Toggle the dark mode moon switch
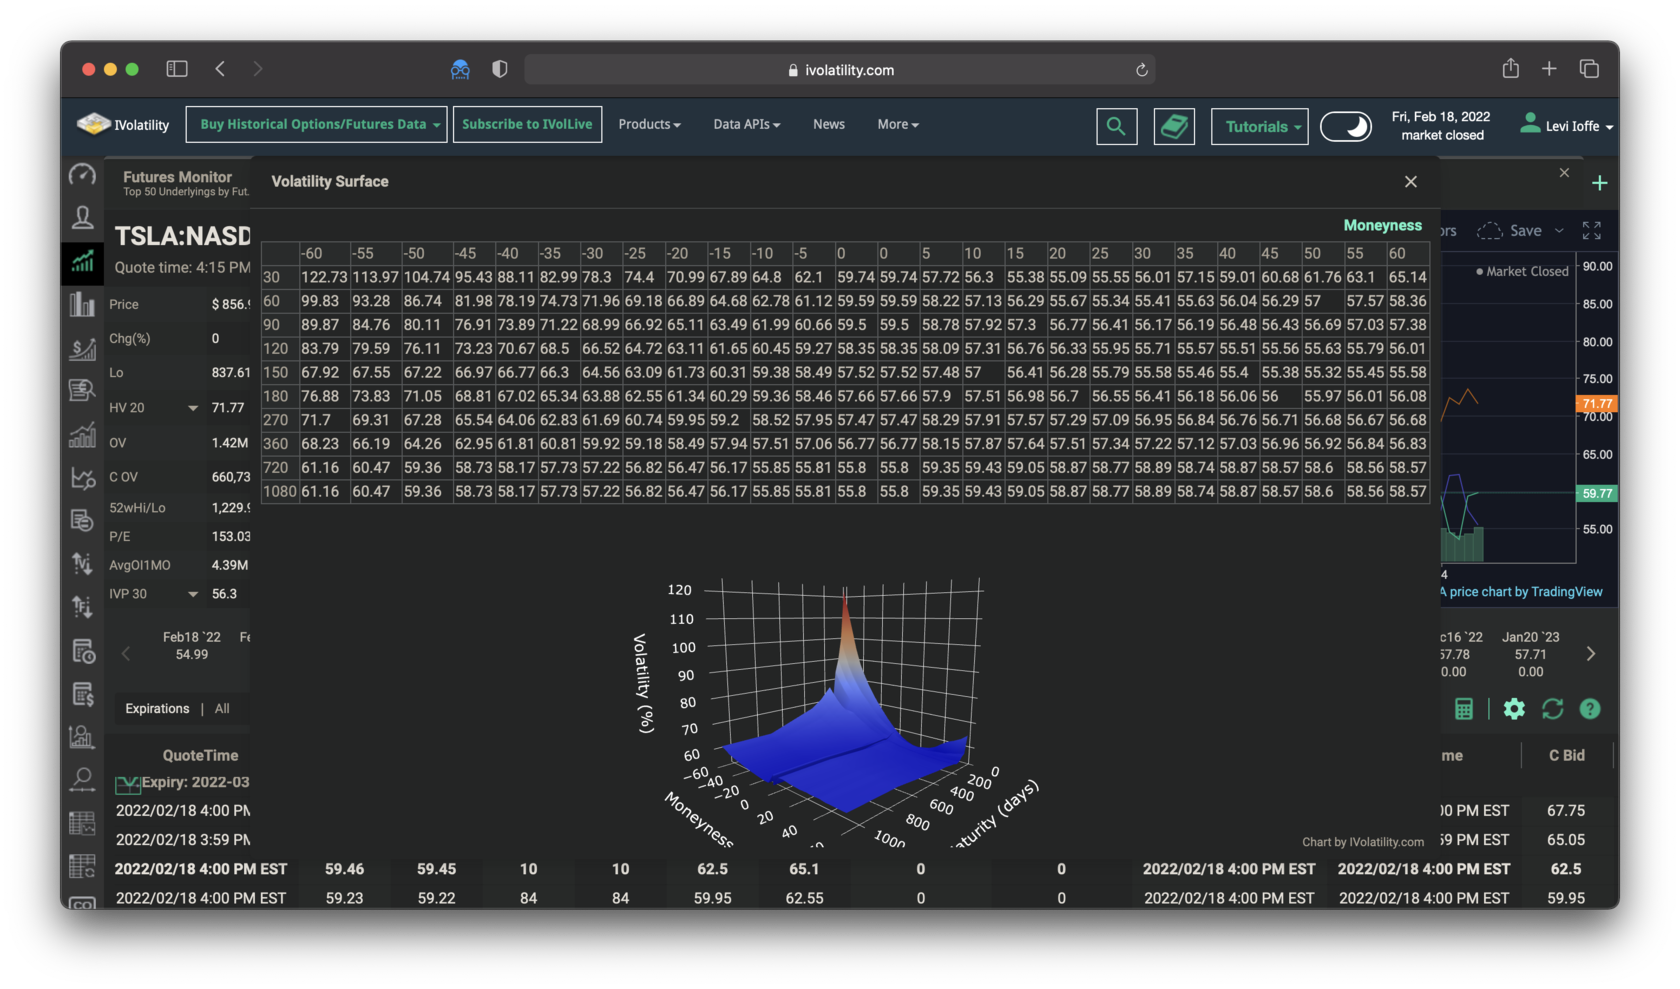1680x989 pixels. (1346, 127)
